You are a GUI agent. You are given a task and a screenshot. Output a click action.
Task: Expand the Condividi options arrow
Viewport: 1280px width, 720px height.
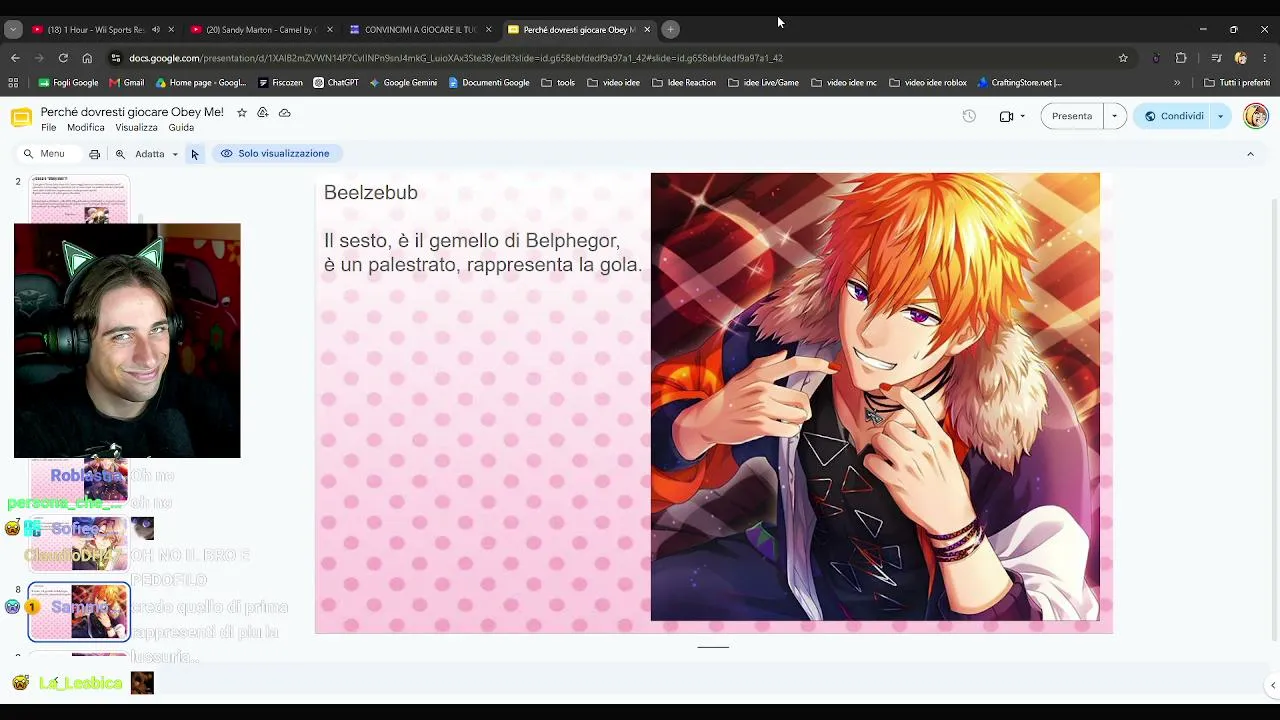1220,116
